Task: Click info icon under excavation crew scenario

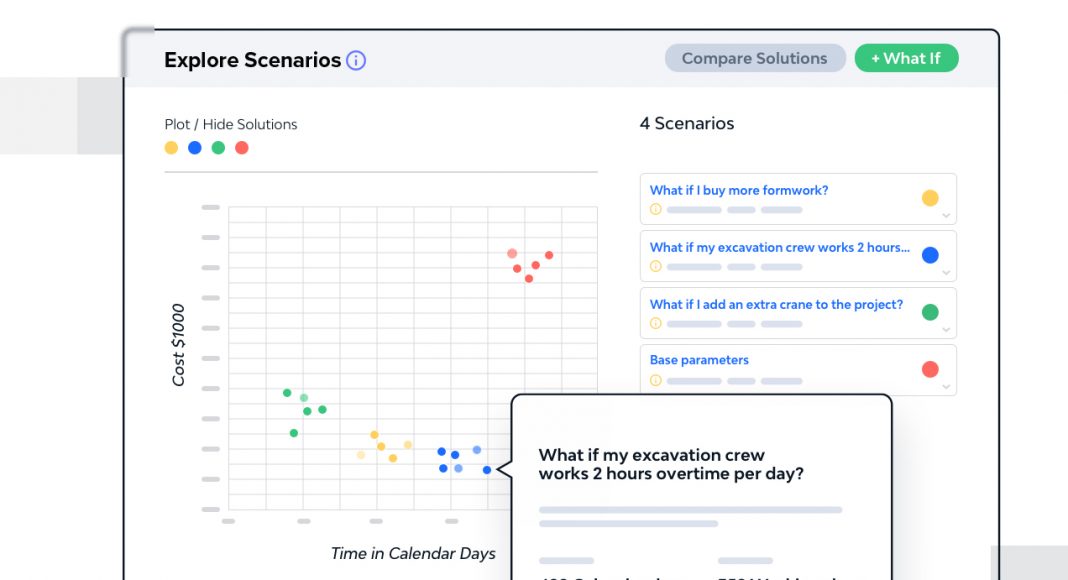Action: coord(656,267)
